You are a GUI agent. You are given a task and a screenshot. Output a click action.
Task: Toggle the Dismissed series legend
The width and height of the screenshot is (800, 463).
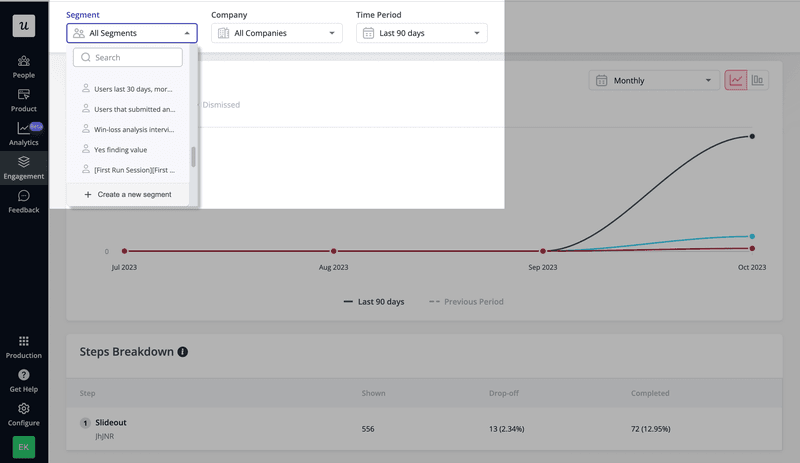coord(220,105)
